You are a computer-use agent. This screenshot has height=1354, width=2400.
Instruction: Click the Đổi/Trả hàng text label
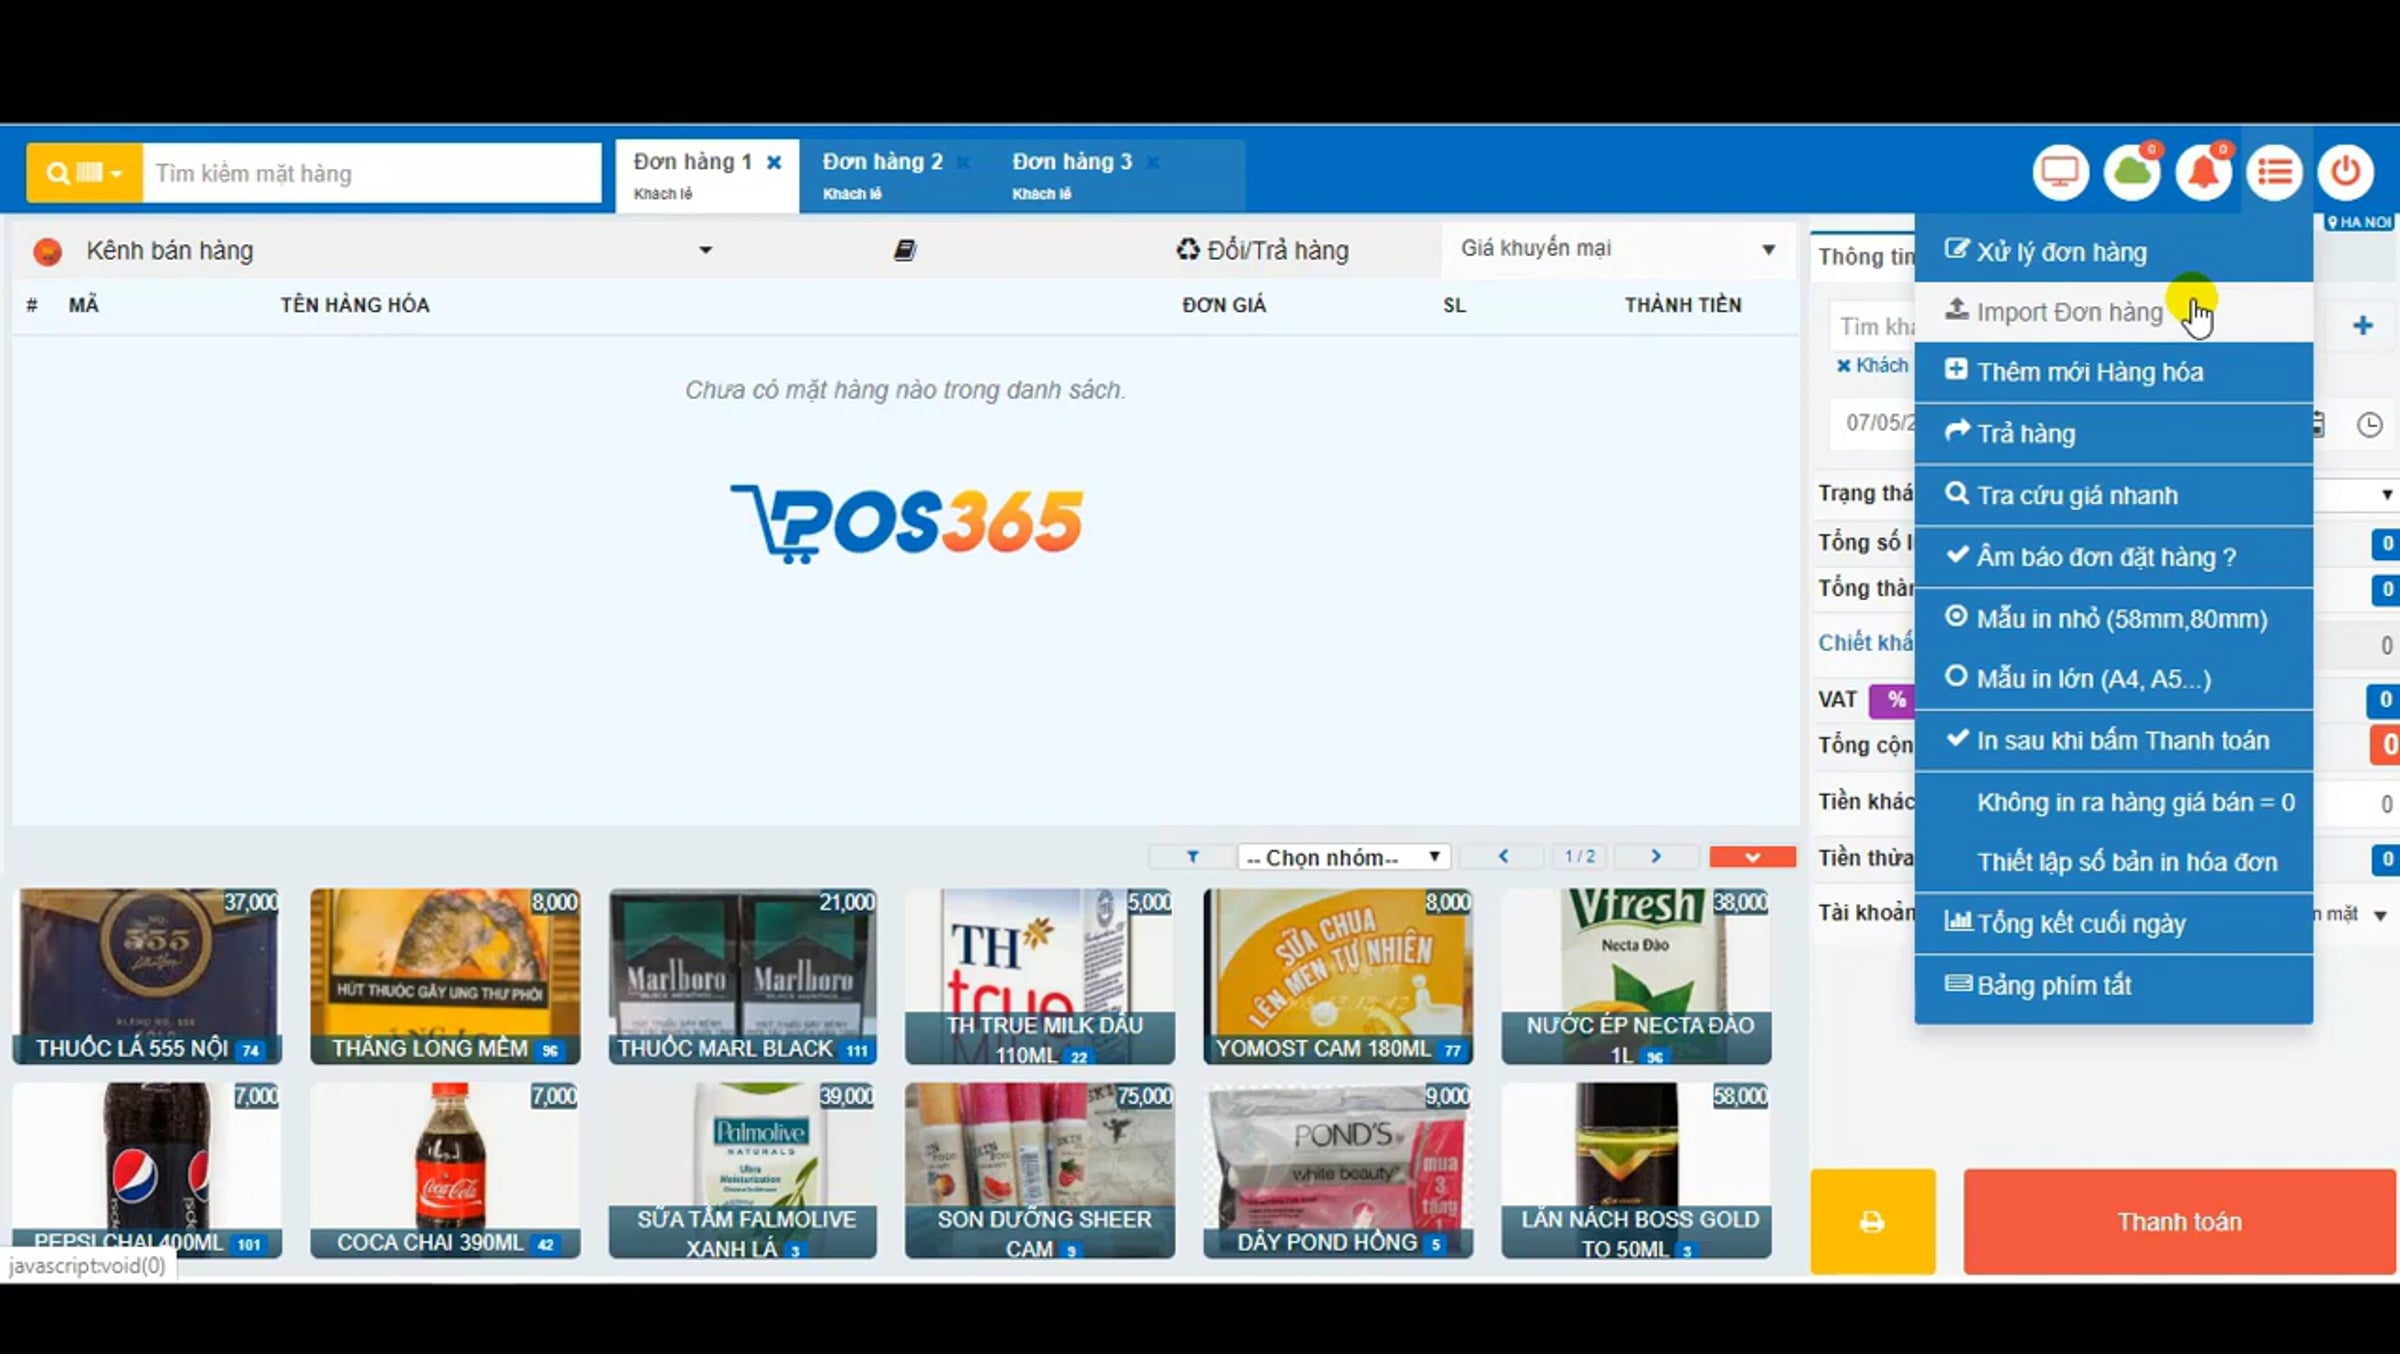pyautogui.click(x=1277, y=250)
